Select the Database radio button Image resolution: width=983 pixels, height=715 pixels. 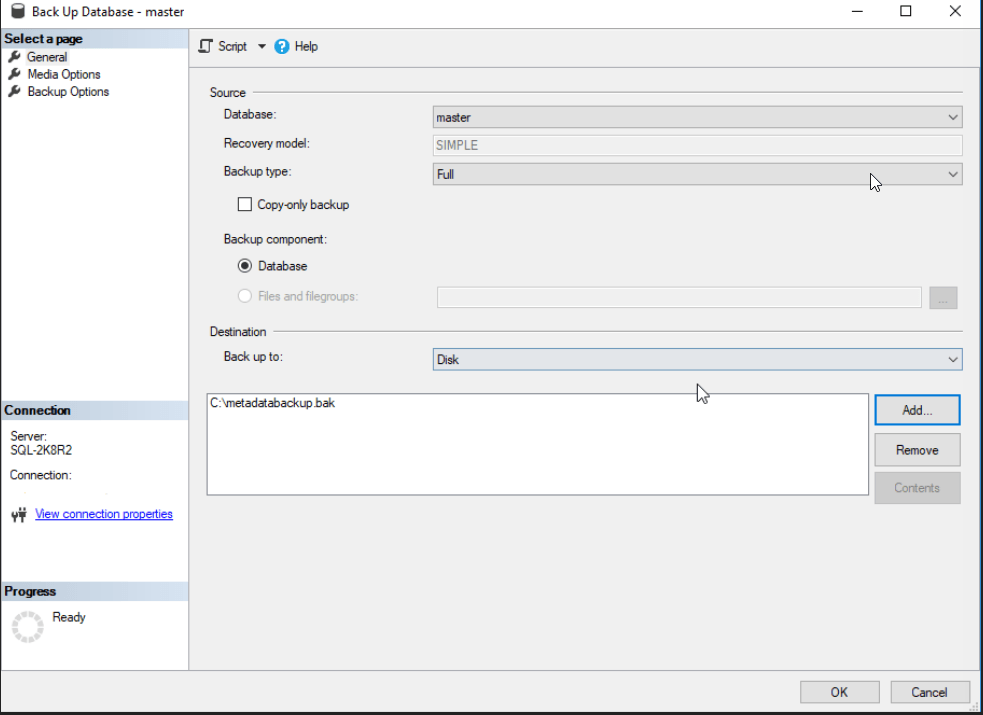[245, 266]
